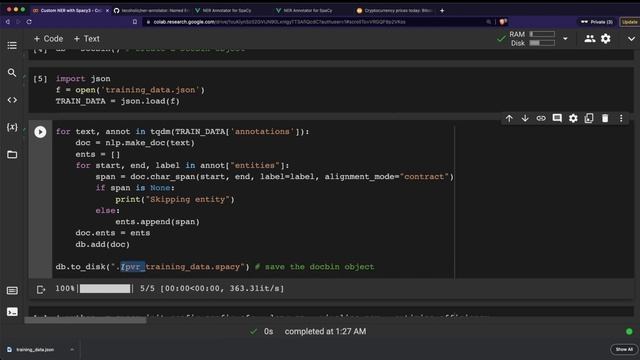
Task: Click the 100% tqdm progress bar
Action: [x=105, y=289]
